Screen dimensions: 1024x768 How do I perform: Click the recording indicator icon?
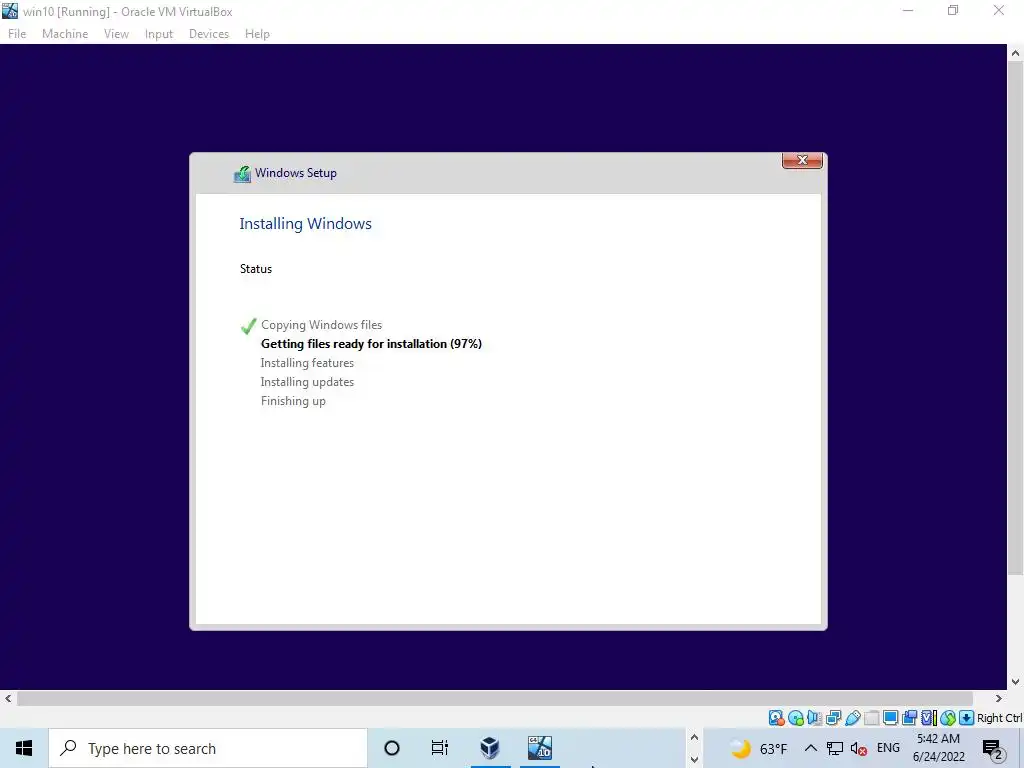909,718
